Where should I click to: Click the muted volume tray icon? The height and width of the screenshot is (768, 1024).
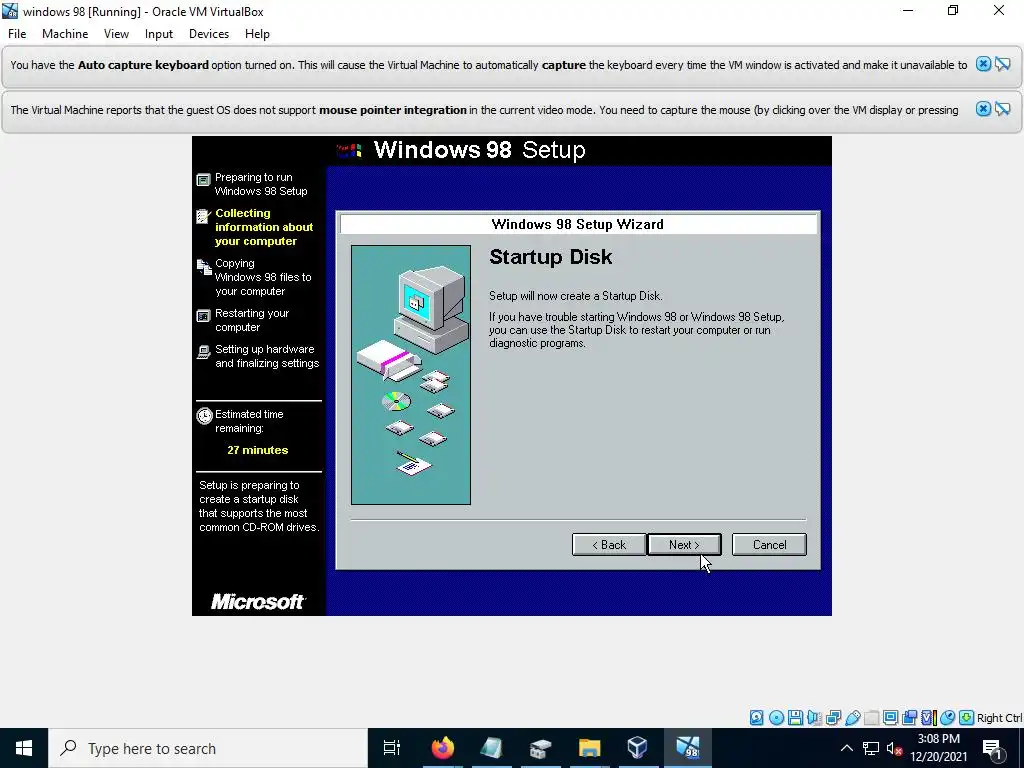click(894, 748)
